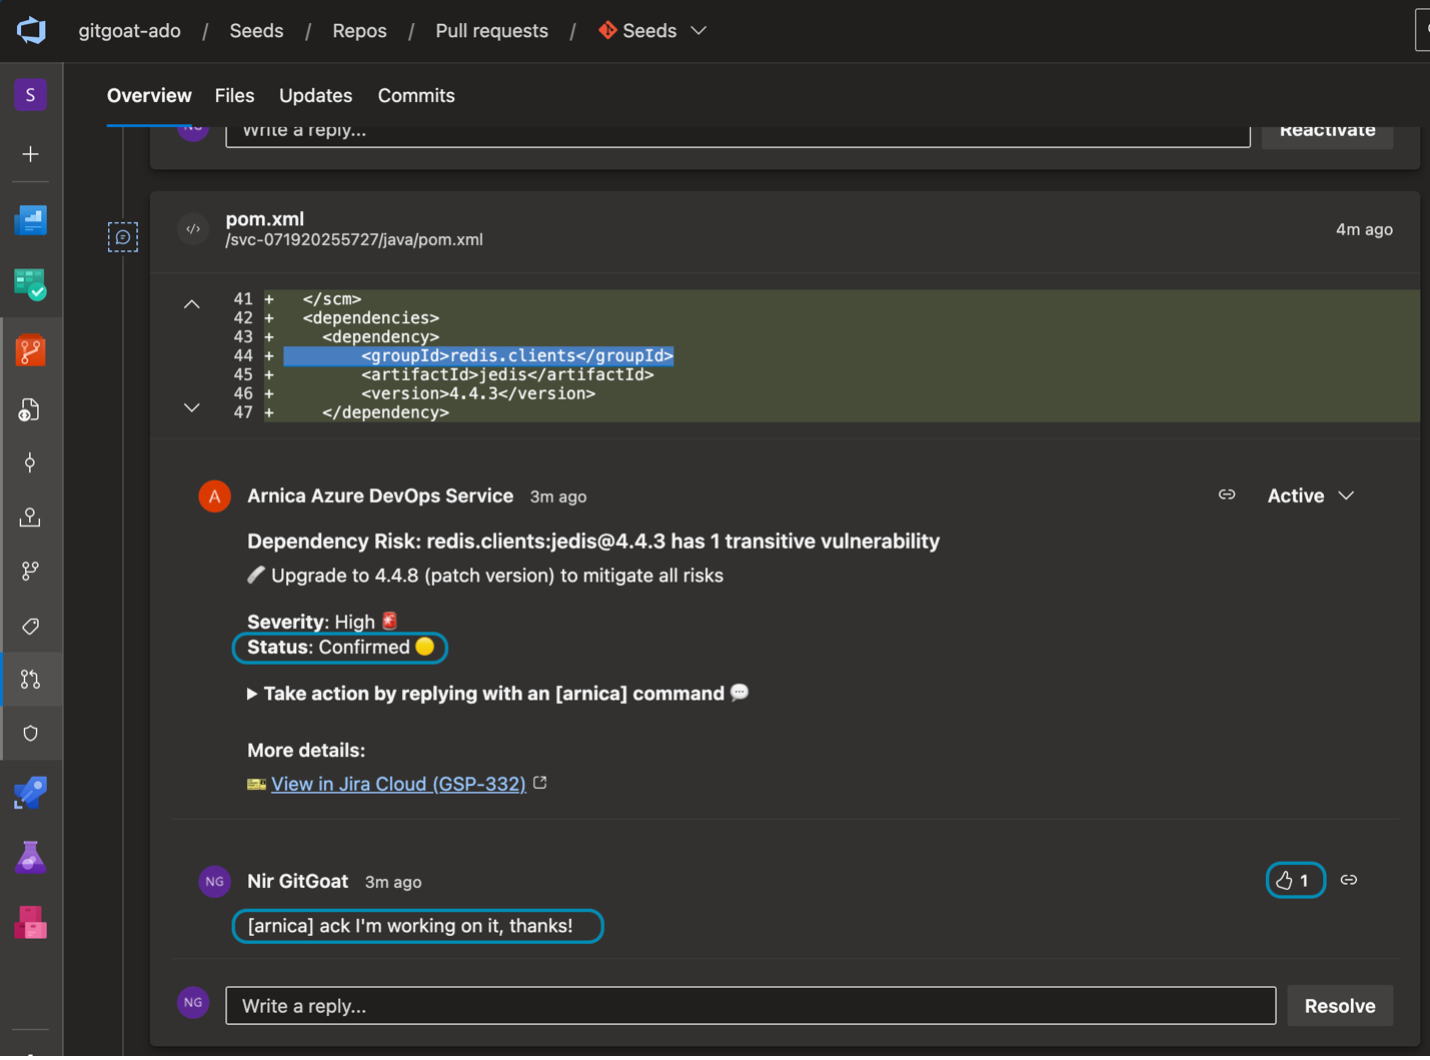Image resolution: width=1430 pixels, height=1060 pixels.
Task: Click the code file icon beside pom.xml
Action: [x=193, y=229]
